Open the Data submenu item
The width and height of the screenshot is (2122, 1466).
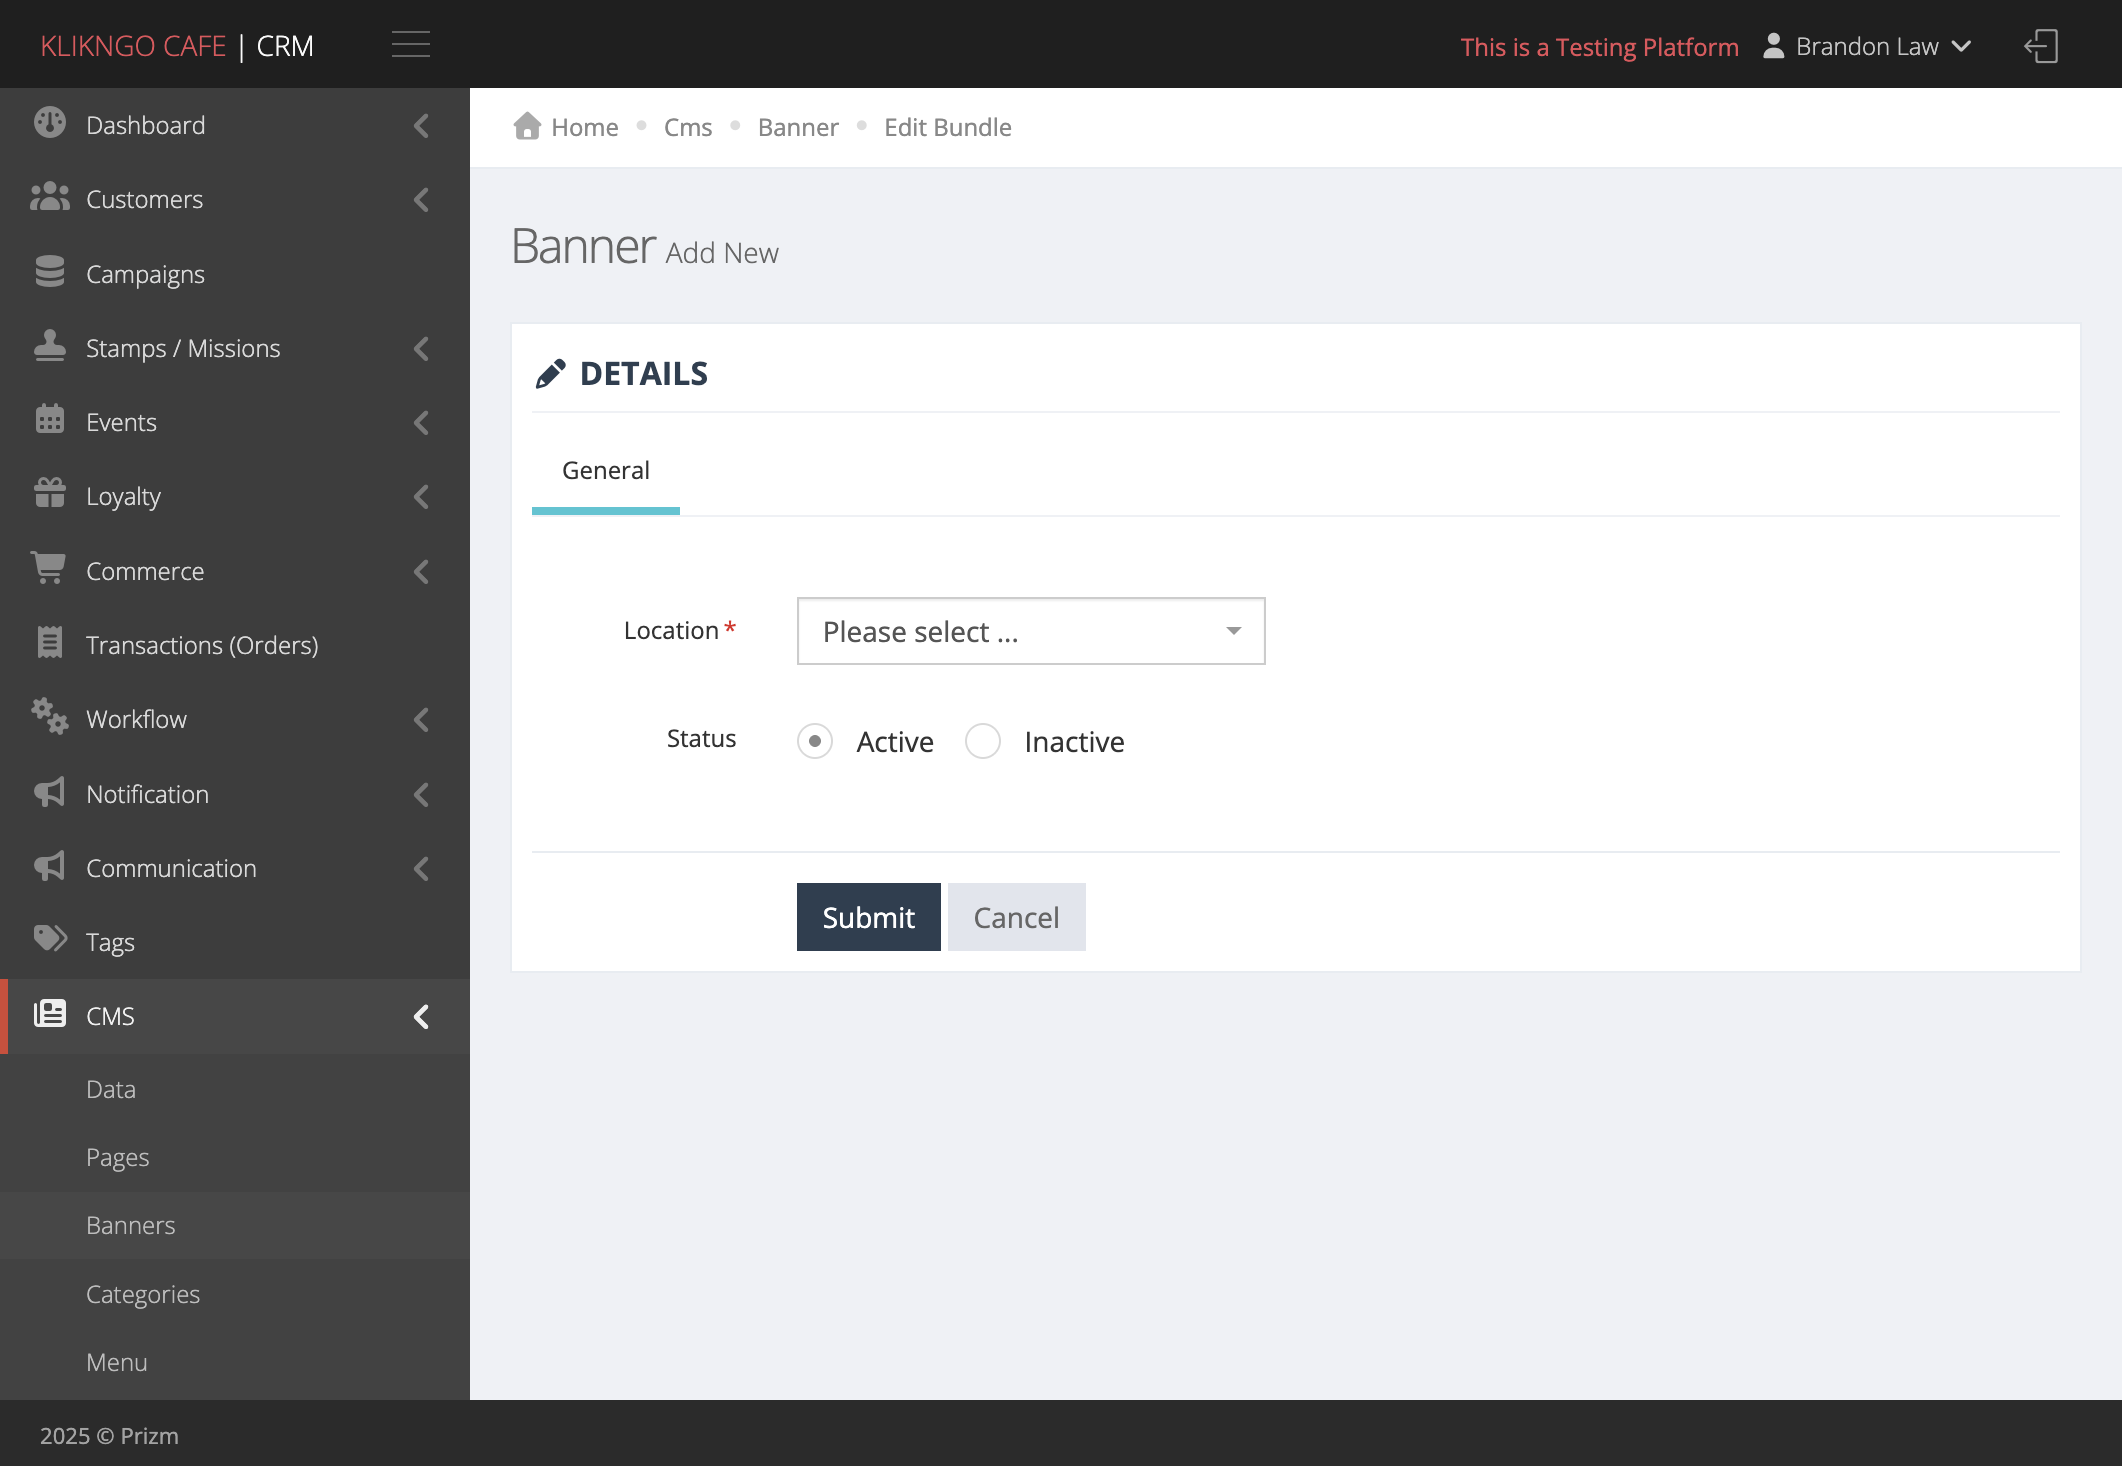pos(235,1089)
